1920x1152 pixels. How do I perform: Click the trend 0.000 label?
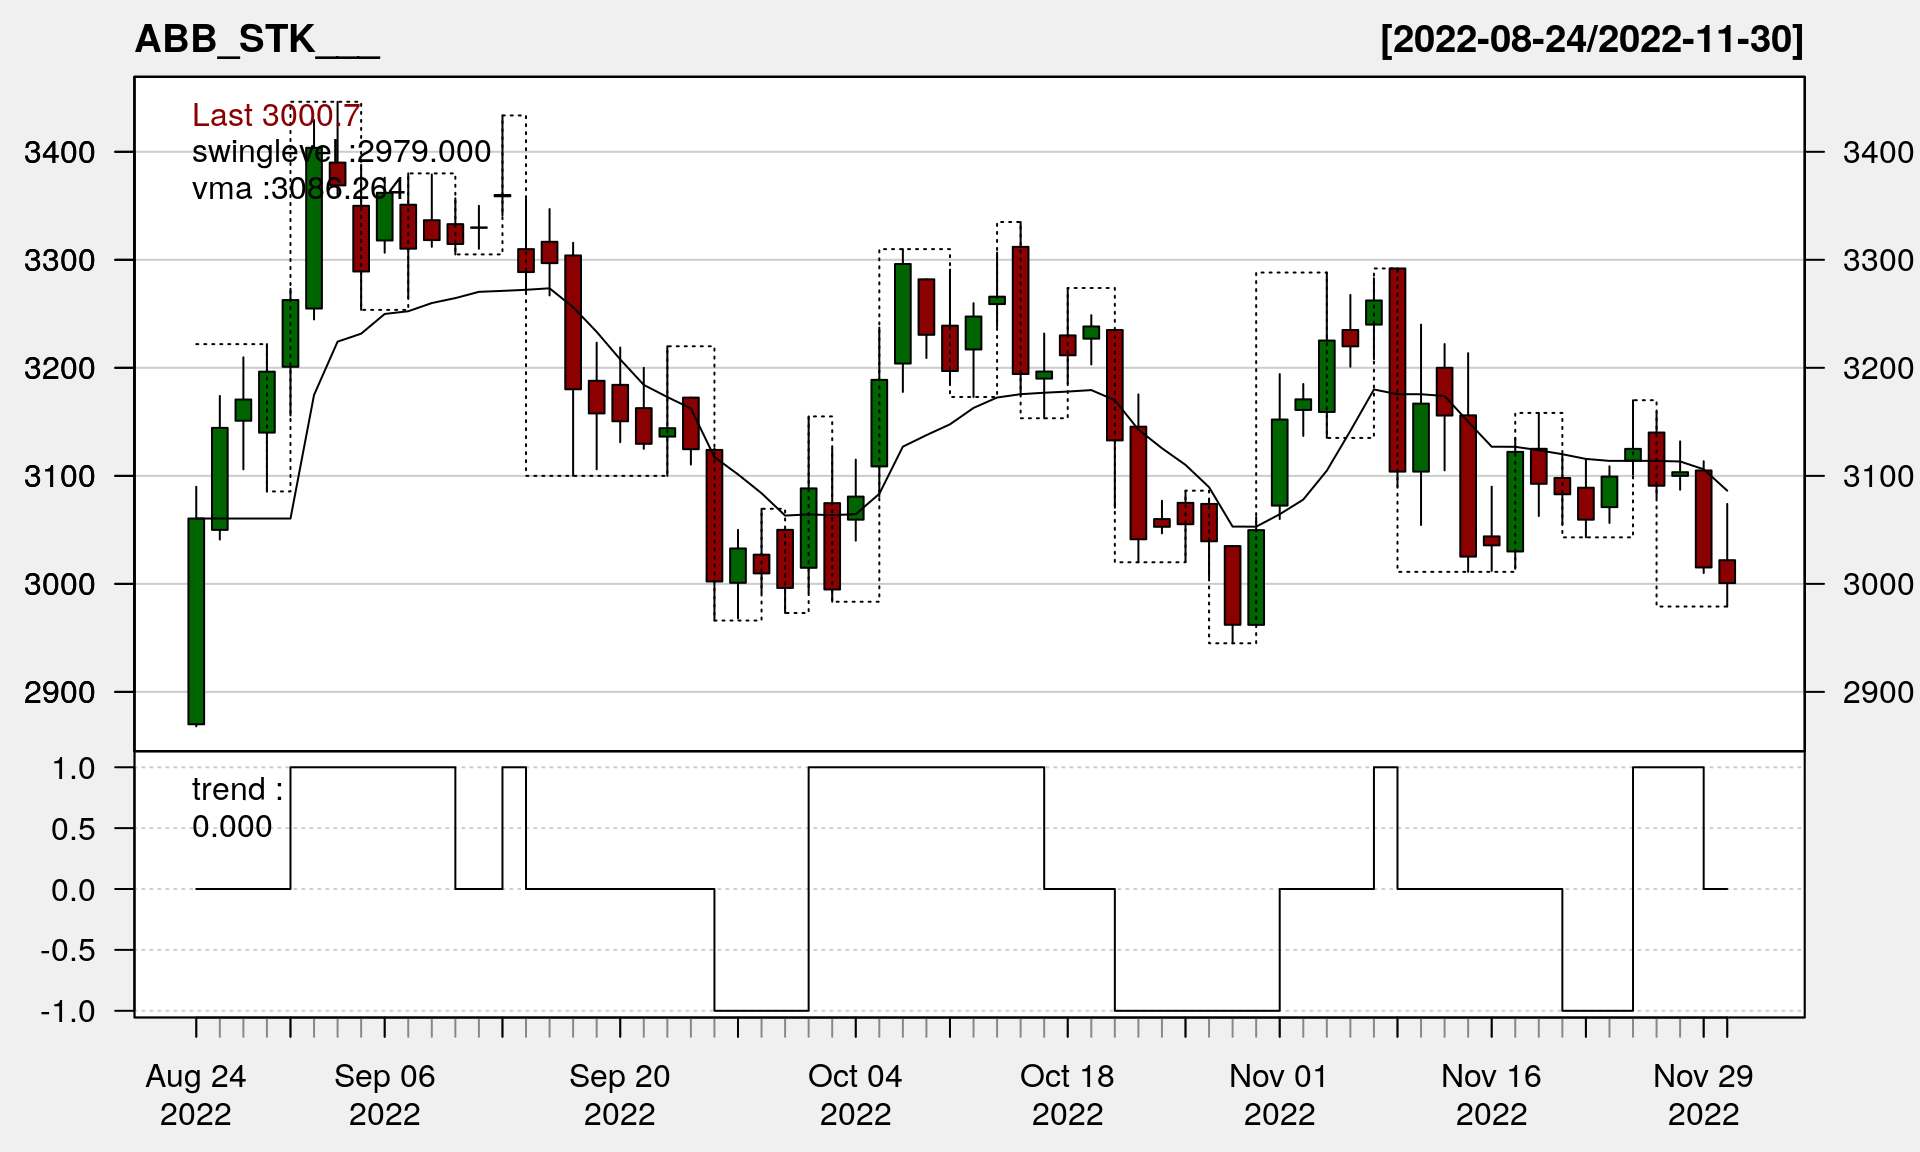coord(236,808)
